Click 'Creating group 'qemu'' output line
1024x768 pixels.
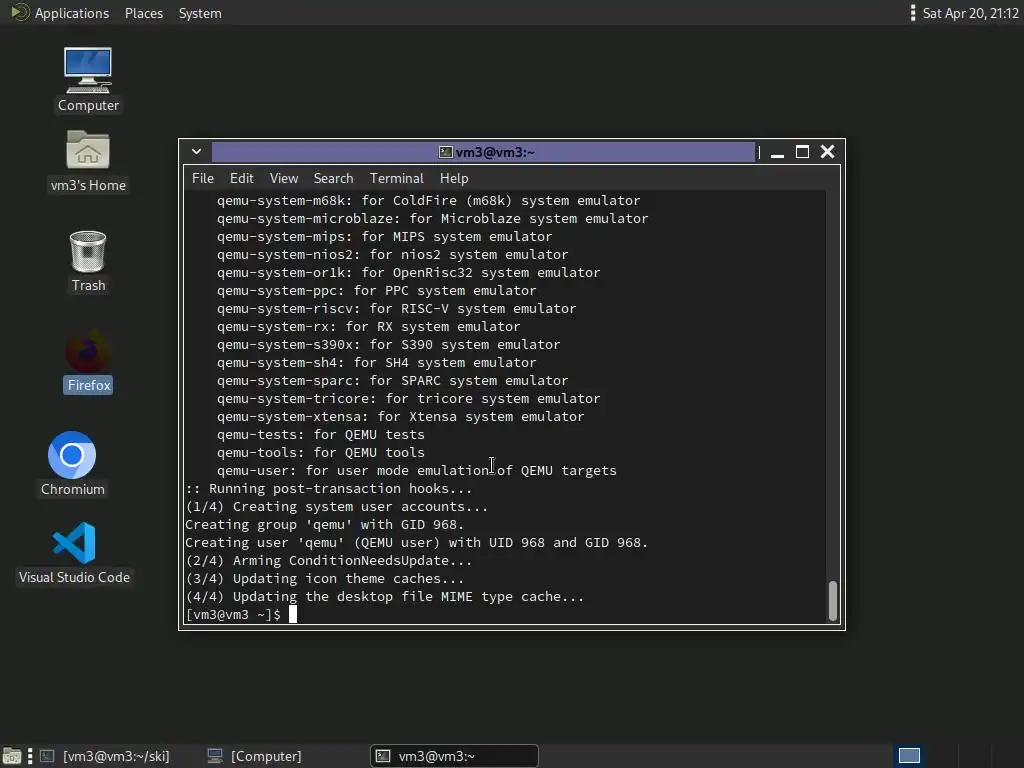(x=325, y=524)
